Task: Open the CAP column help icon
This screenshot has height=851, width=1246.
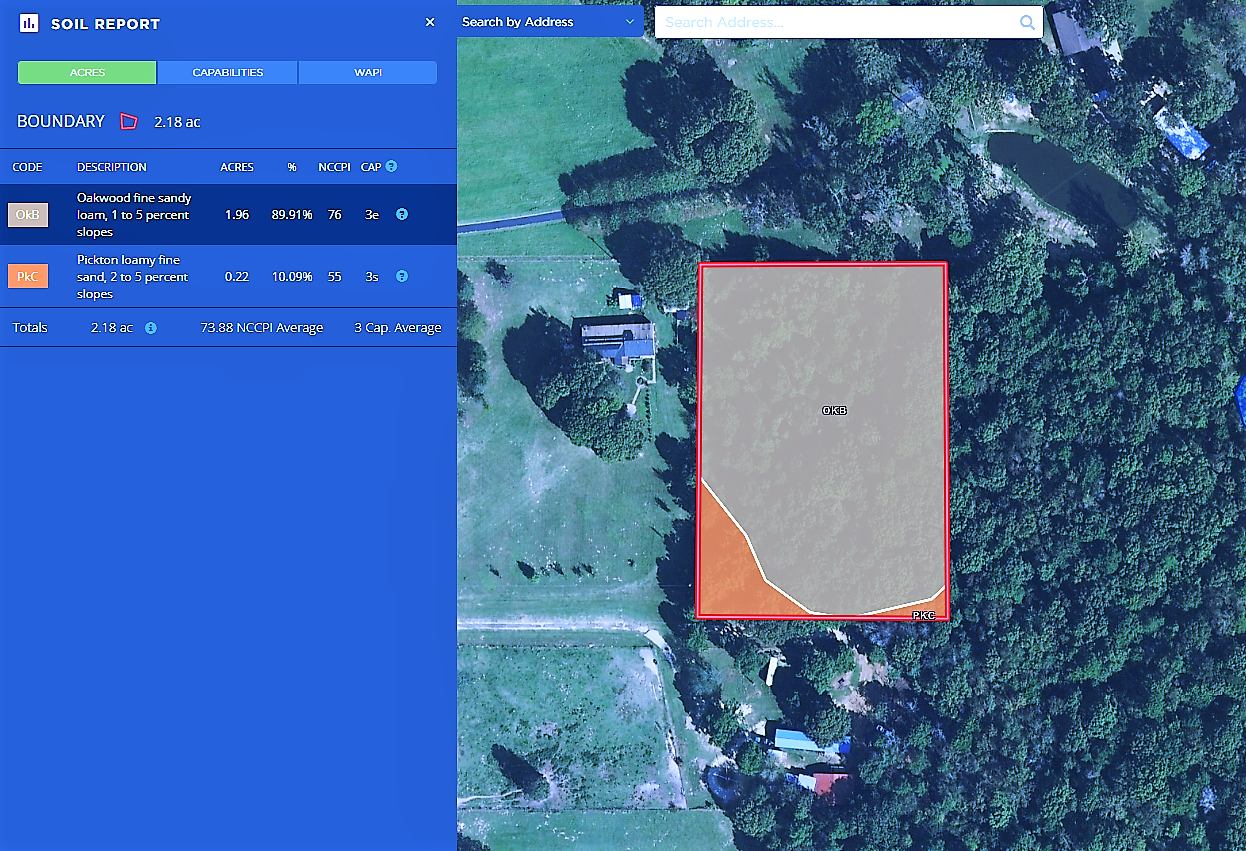Action: coord(391,166)
